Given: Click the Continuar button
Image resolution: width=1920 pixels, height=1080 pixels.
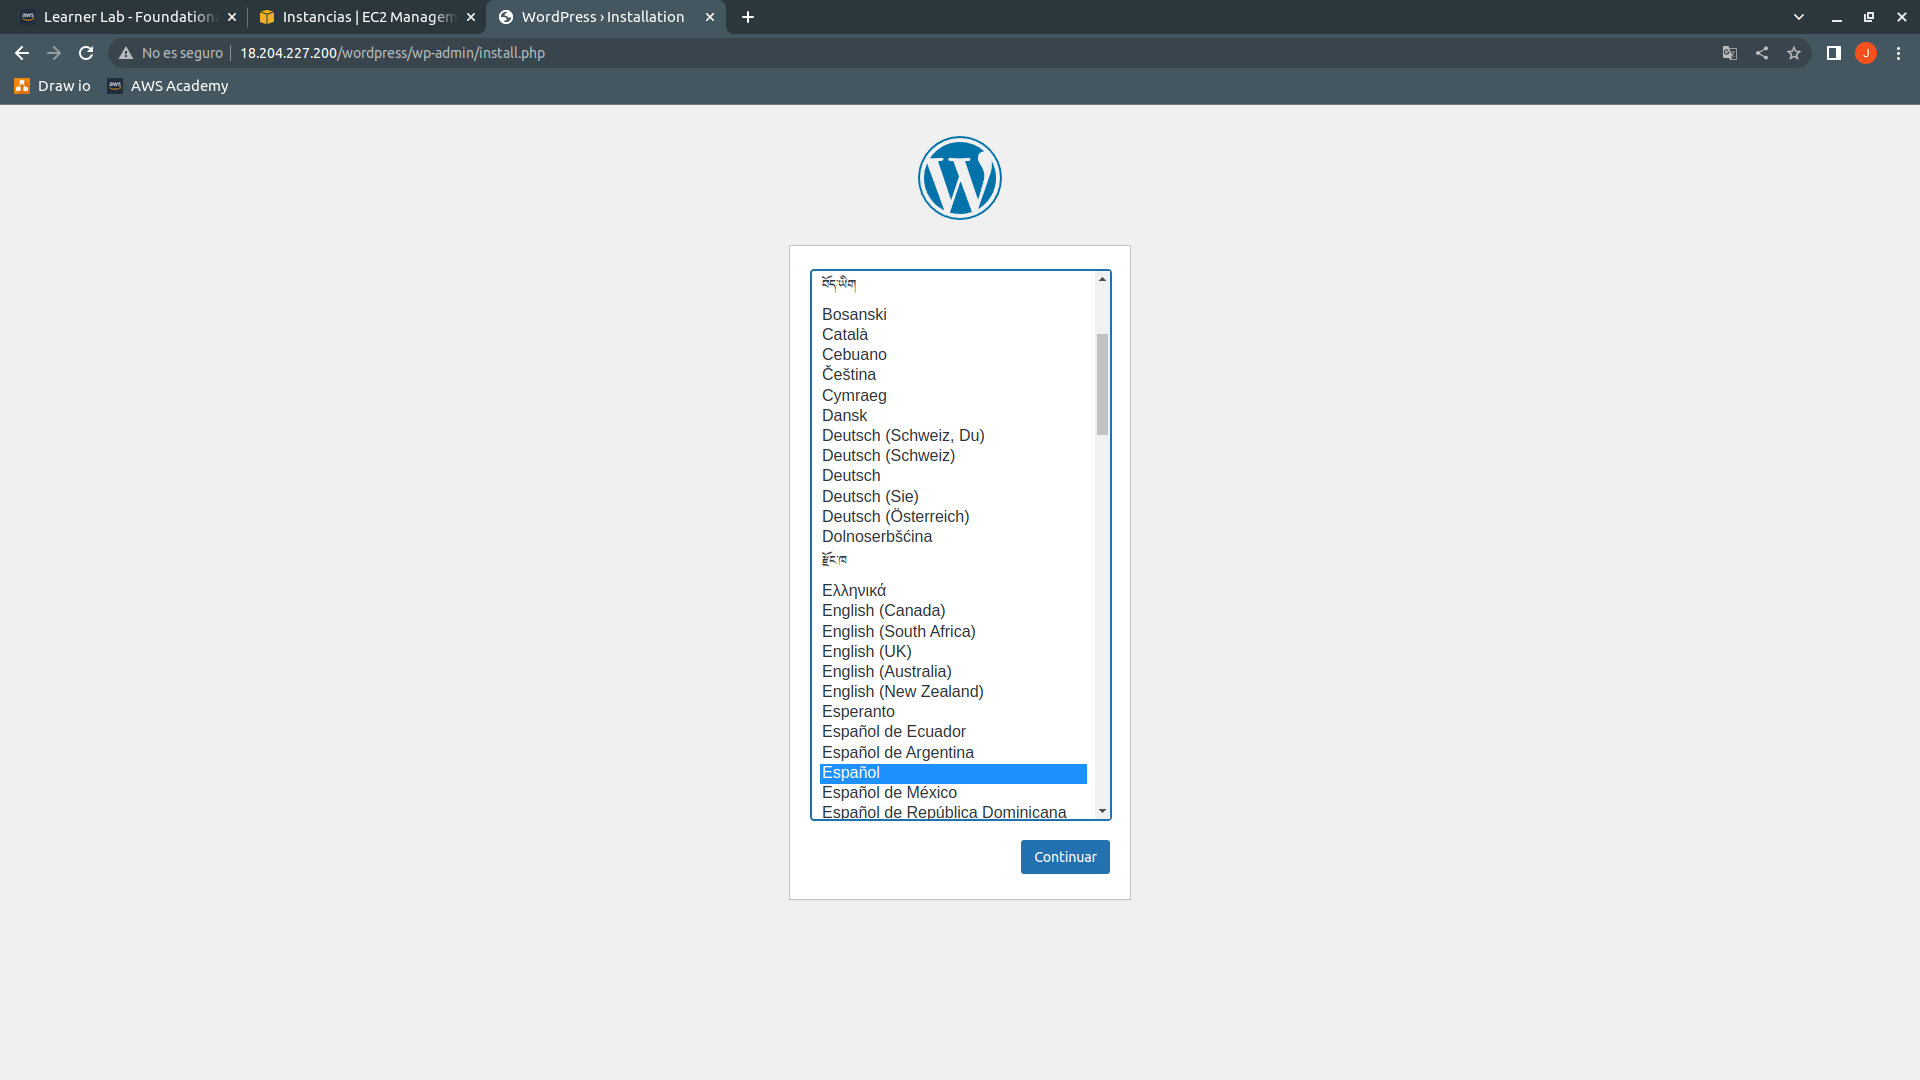Looking at the screenshot, I should click(1065, 857).
